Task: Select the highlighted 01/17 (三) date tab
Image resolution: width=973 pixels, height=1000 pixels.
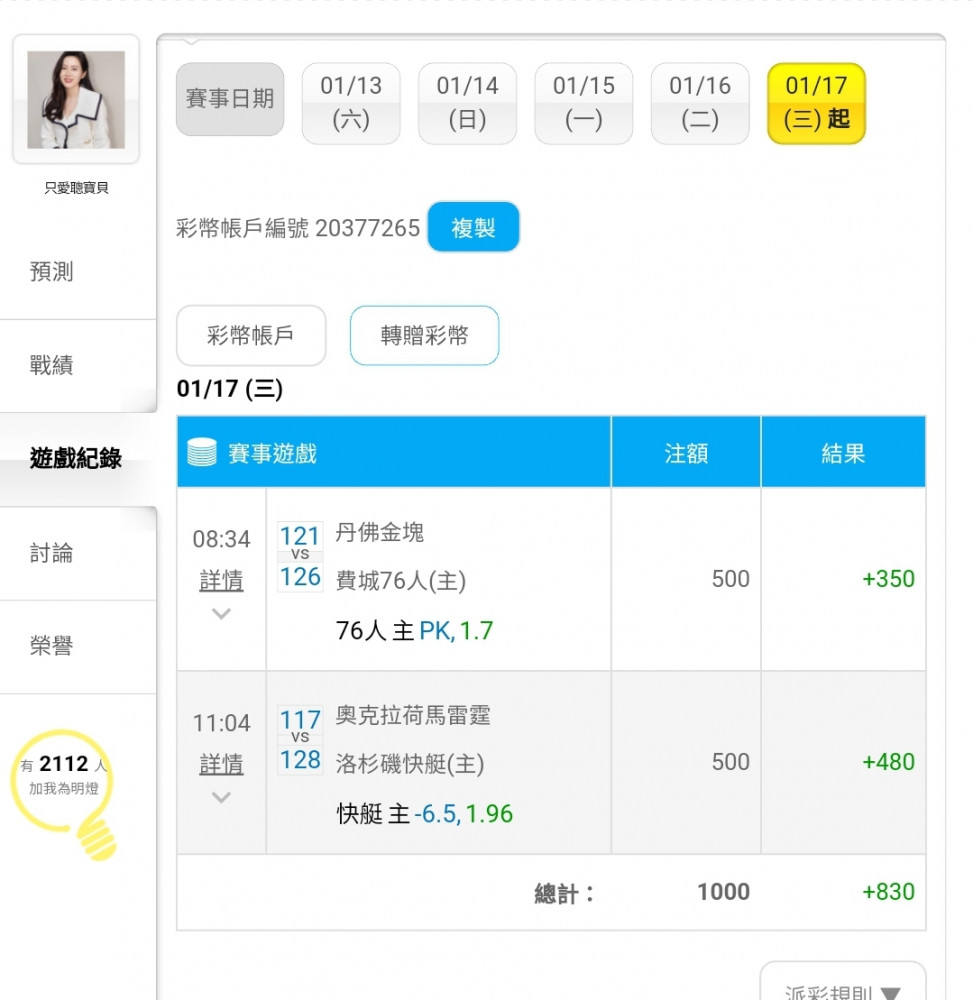Action: pos(816,103)
